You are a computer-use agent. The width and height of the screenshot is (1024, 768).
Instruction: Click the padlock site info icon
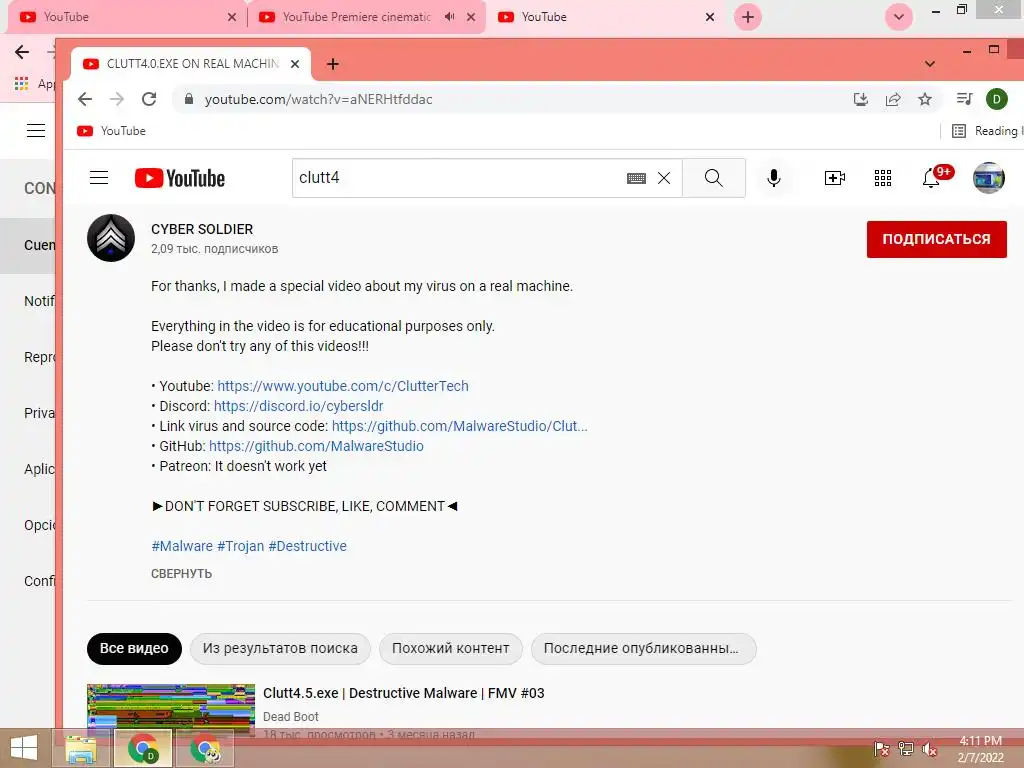point(189,99)
